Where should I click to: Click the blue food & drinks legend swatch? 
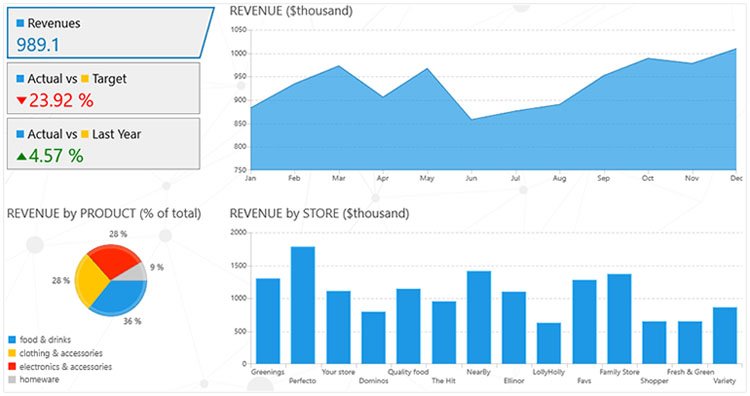pyautogui.click(x=12, y=340)
